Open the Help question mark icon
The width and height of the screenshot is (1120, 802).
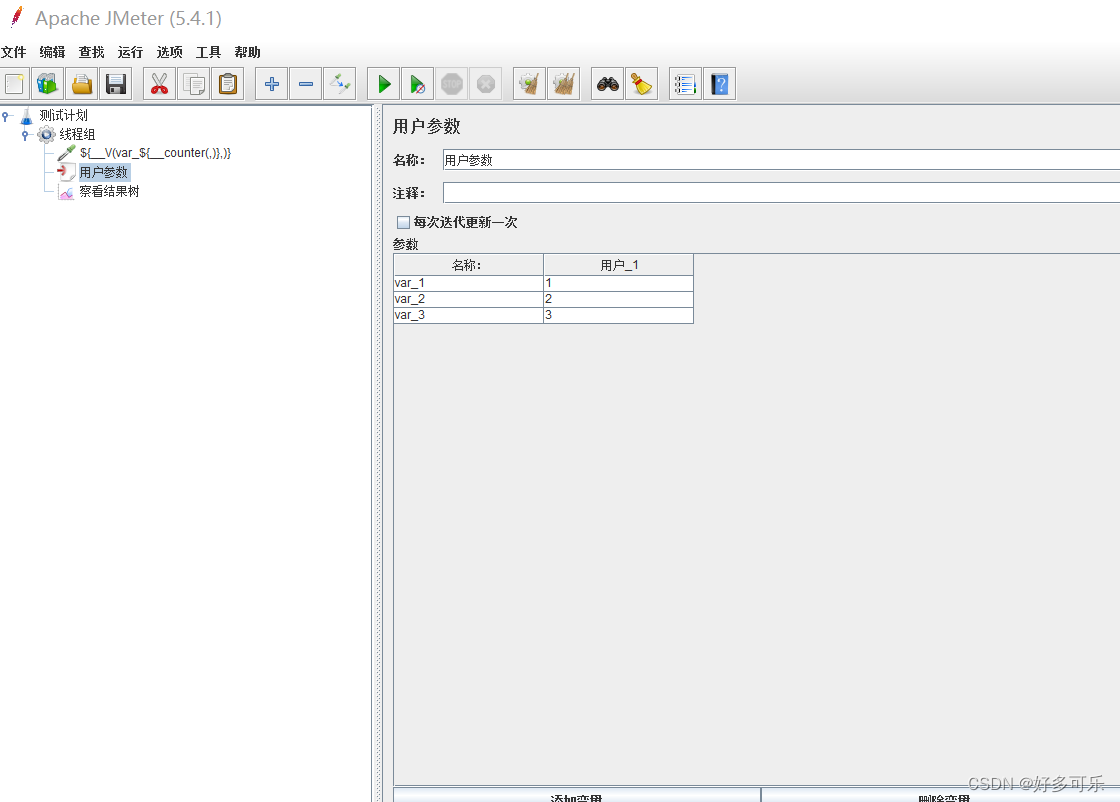coord(720,84)
